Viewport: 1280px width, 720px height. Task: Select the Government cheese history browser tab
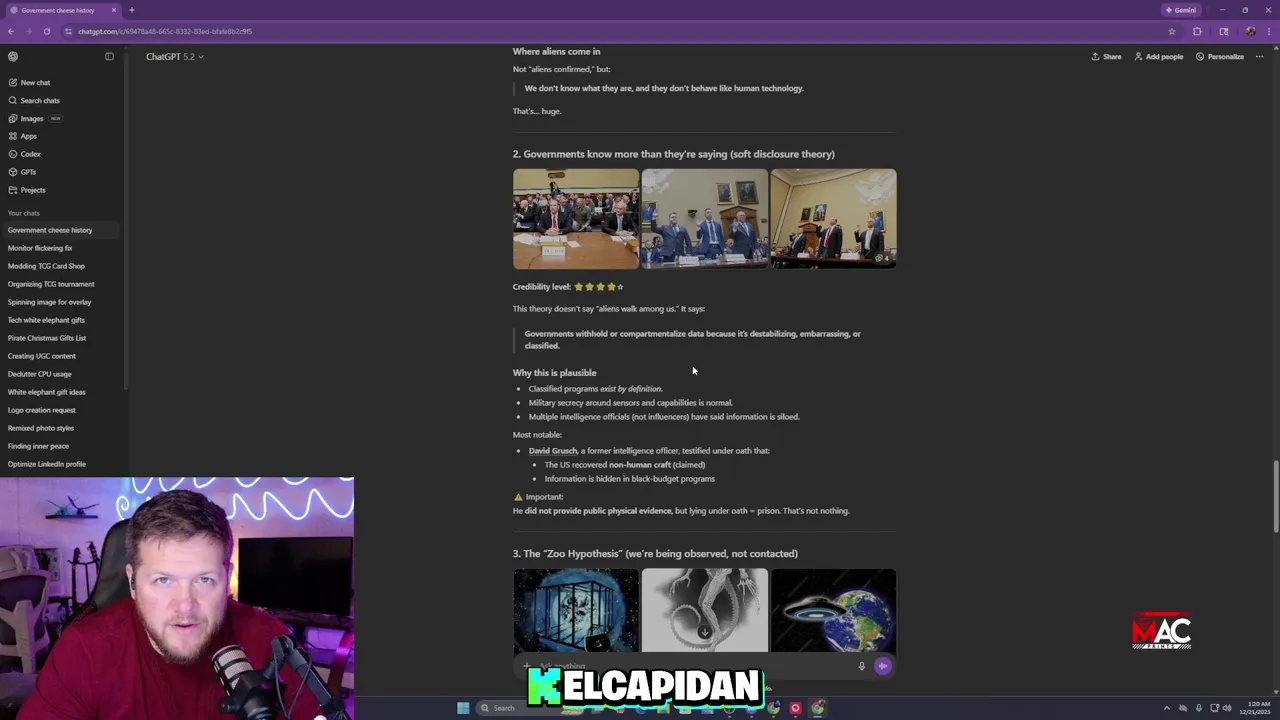click(x=62, y=10)
